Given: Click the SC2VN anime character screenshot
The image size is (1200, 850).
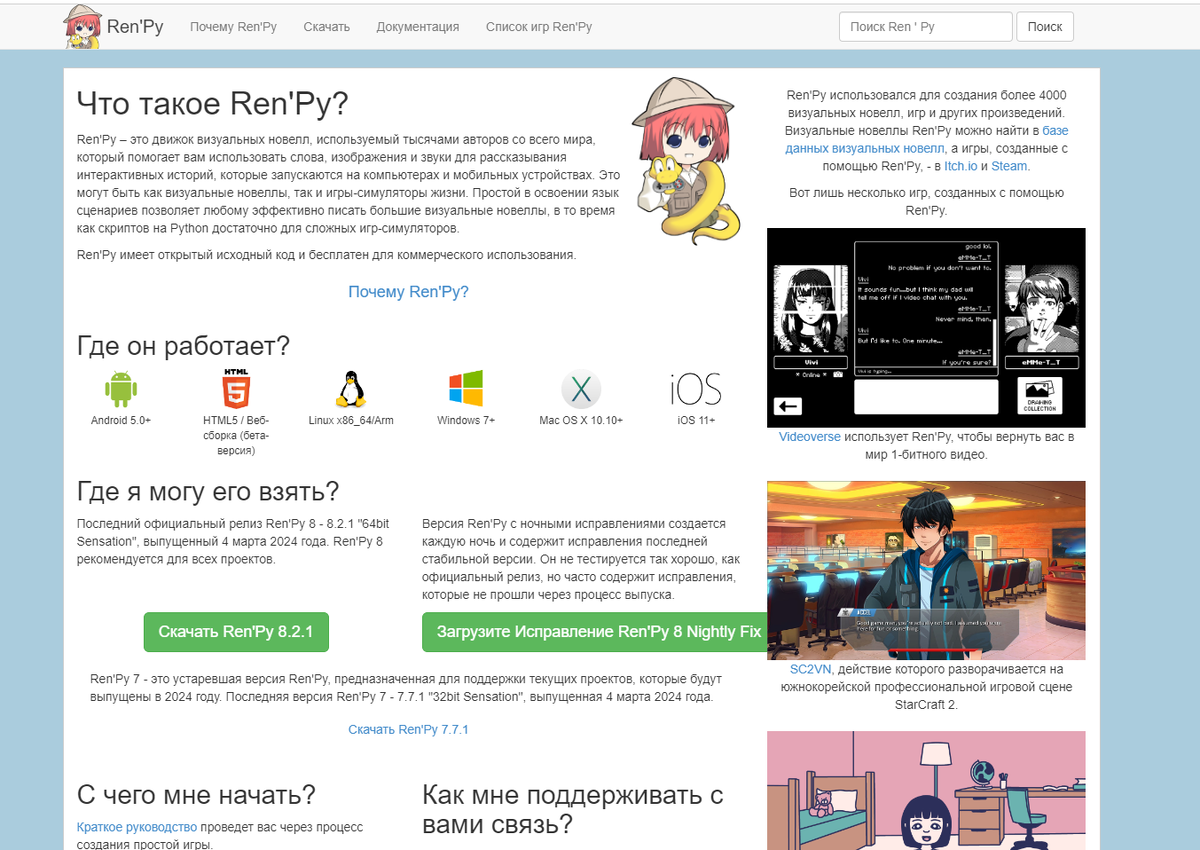Looking at the screenshot, I should 926,570.
